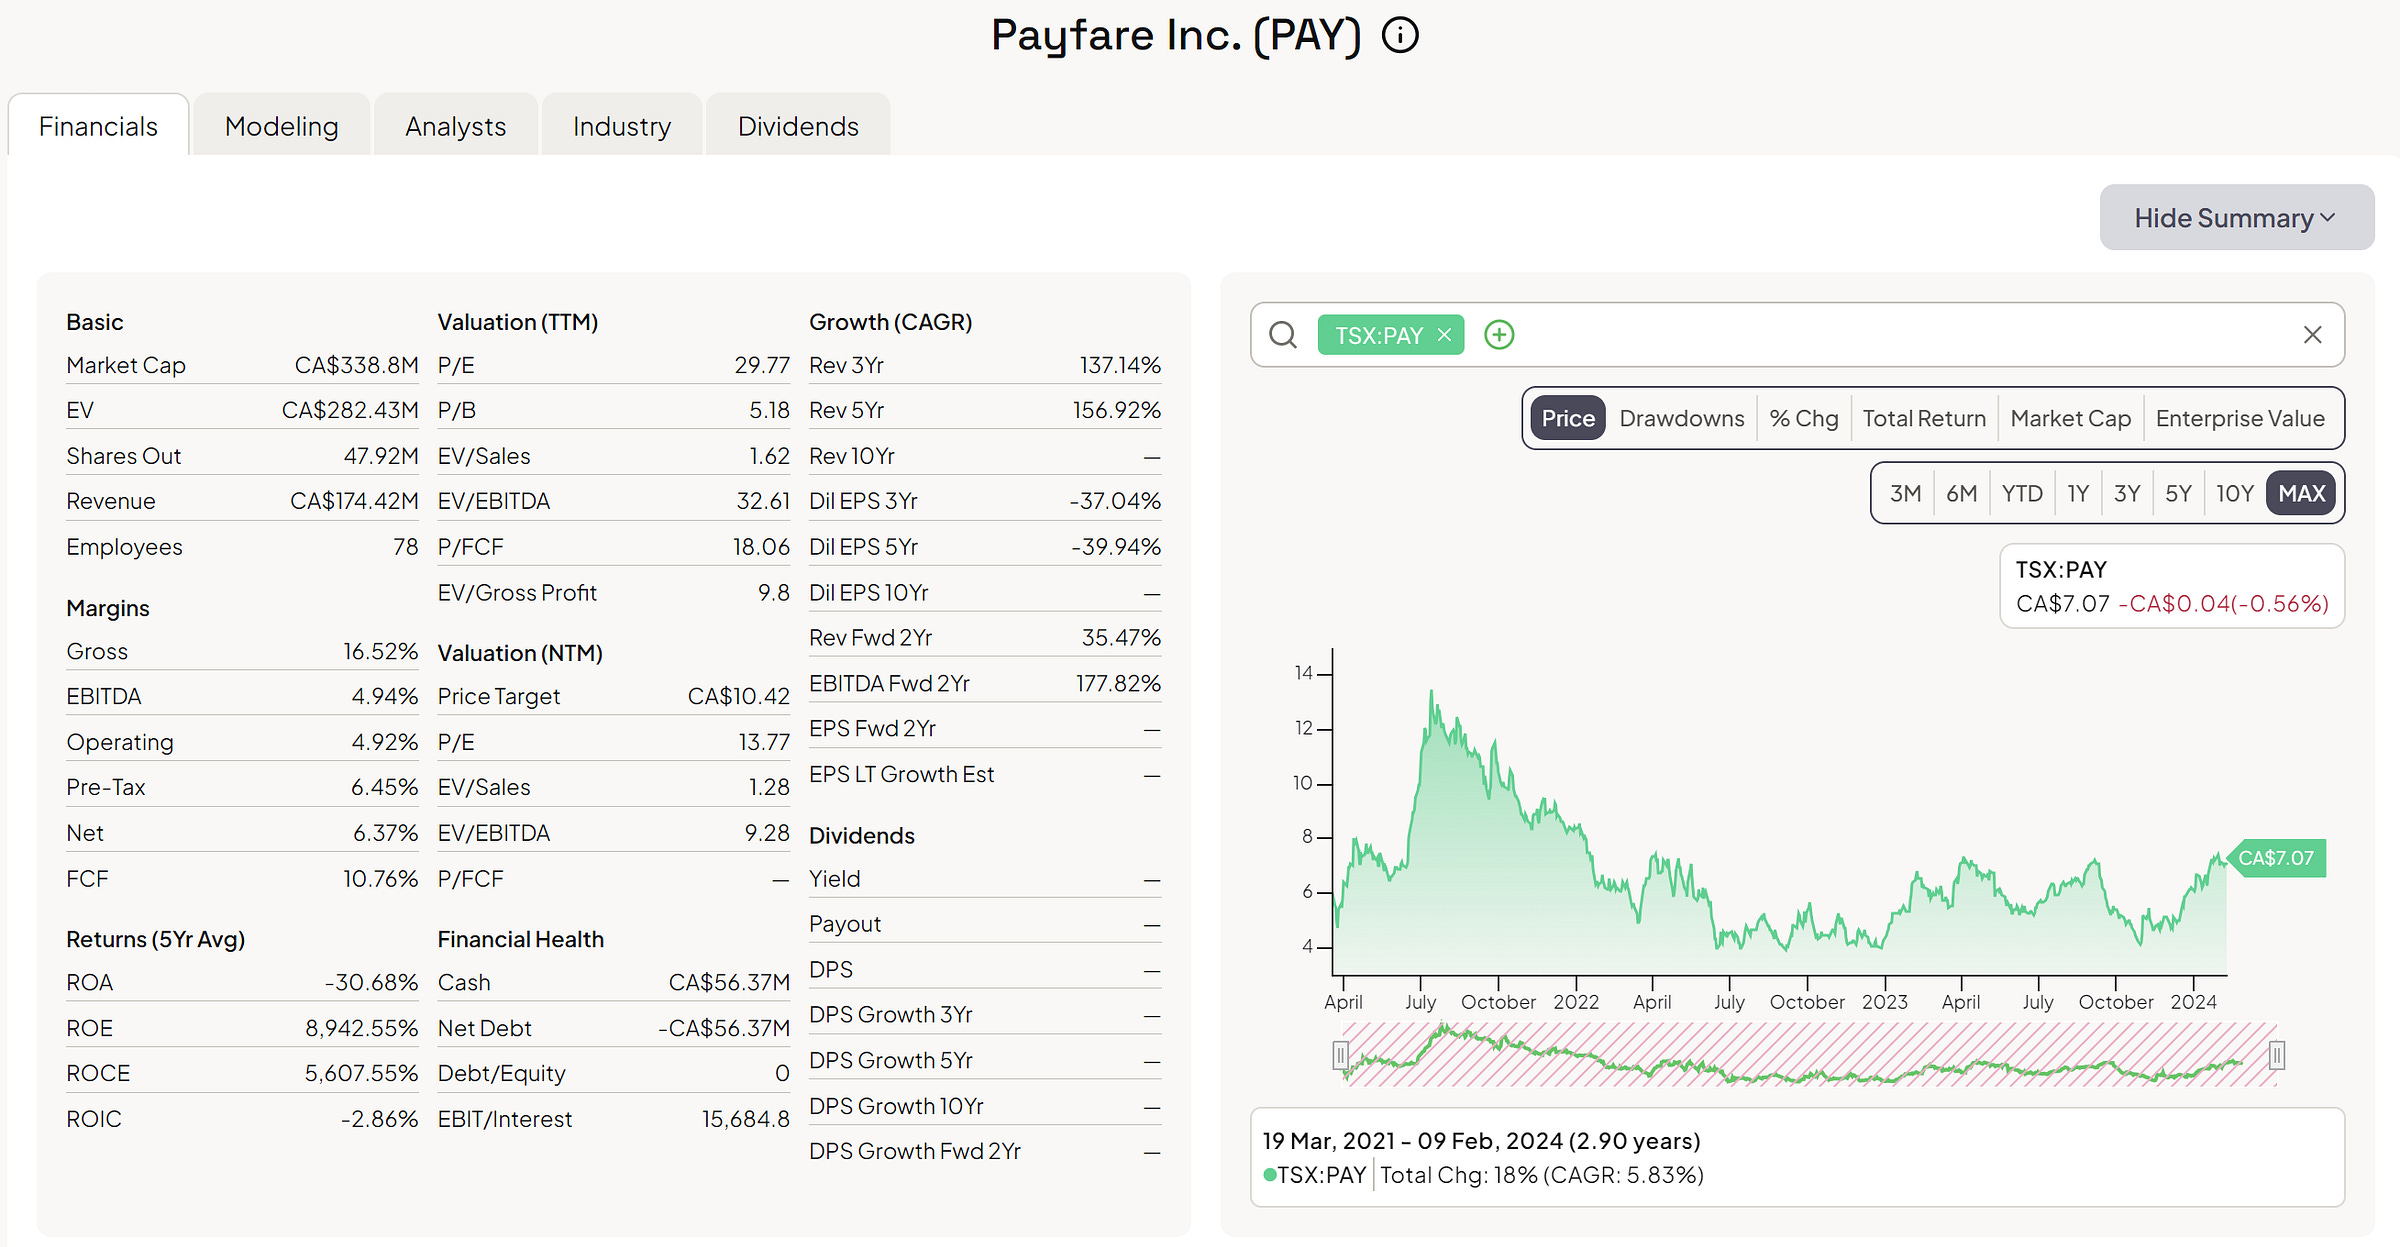This screenshot has height=1247, width=2400.
Task: Switch to the Analysts tab
Action: [455, 126]
